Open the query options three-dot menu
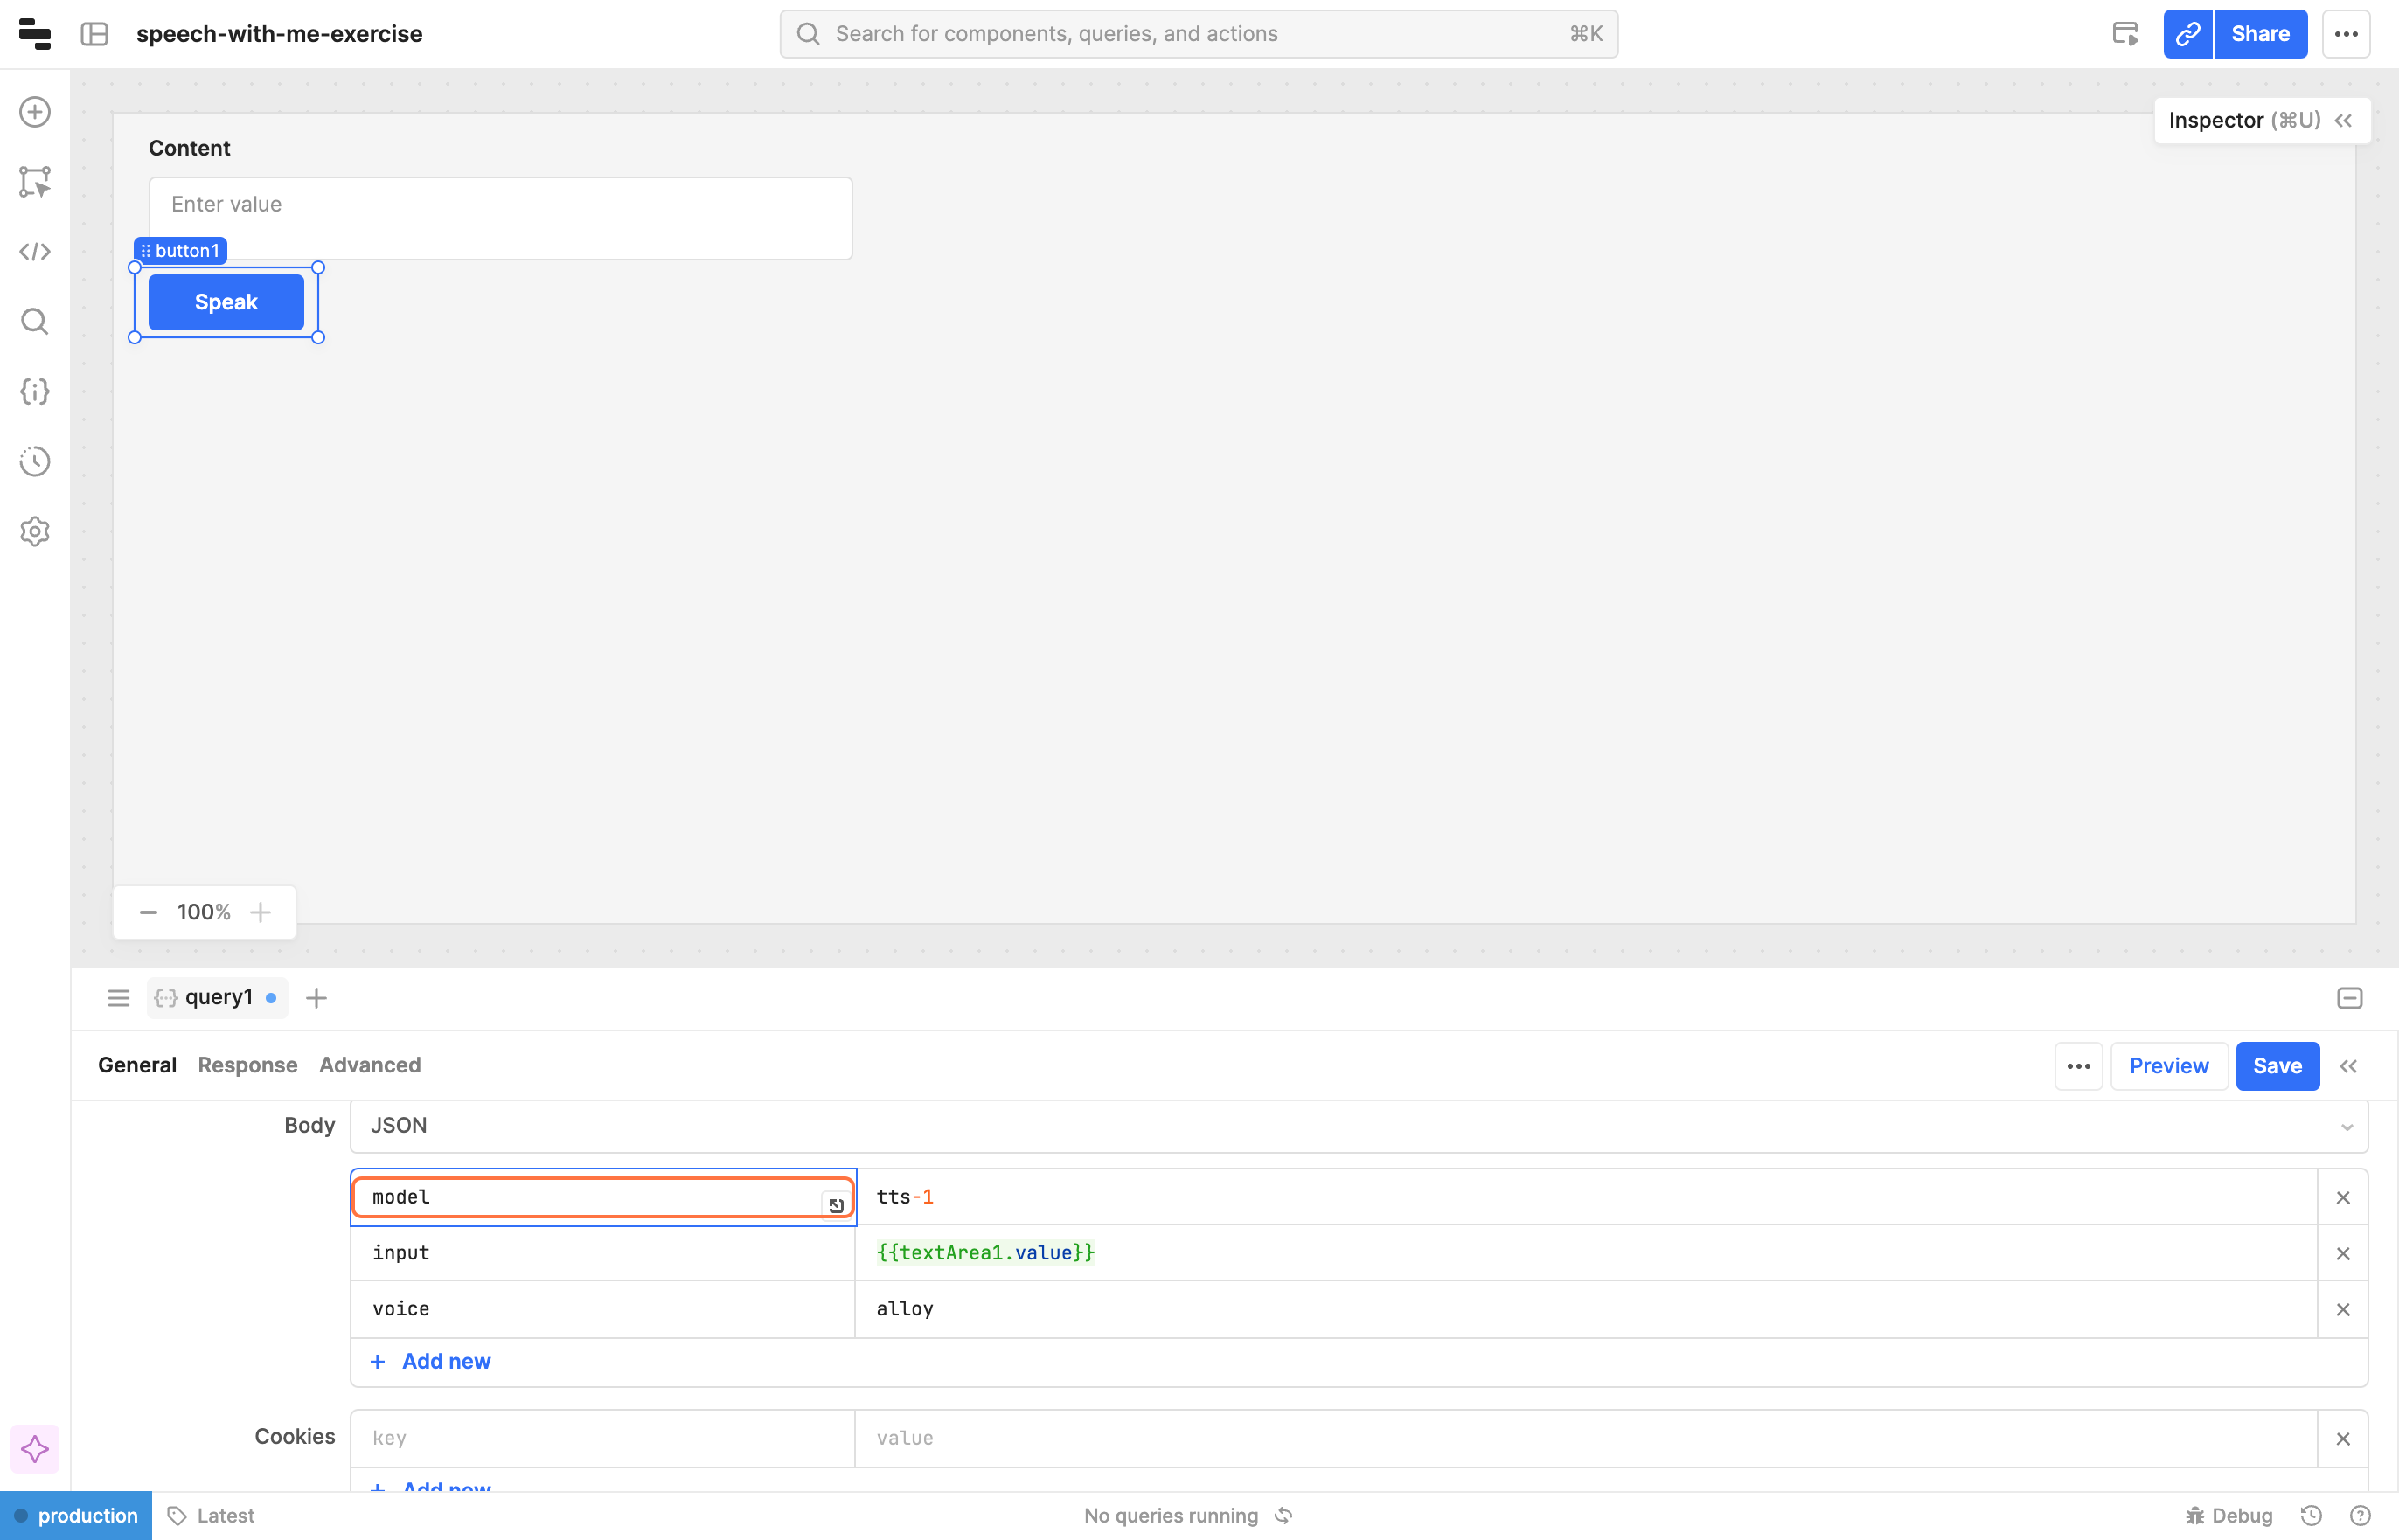Viewport: 2399px width, 1540px height. [2078, 1066]
